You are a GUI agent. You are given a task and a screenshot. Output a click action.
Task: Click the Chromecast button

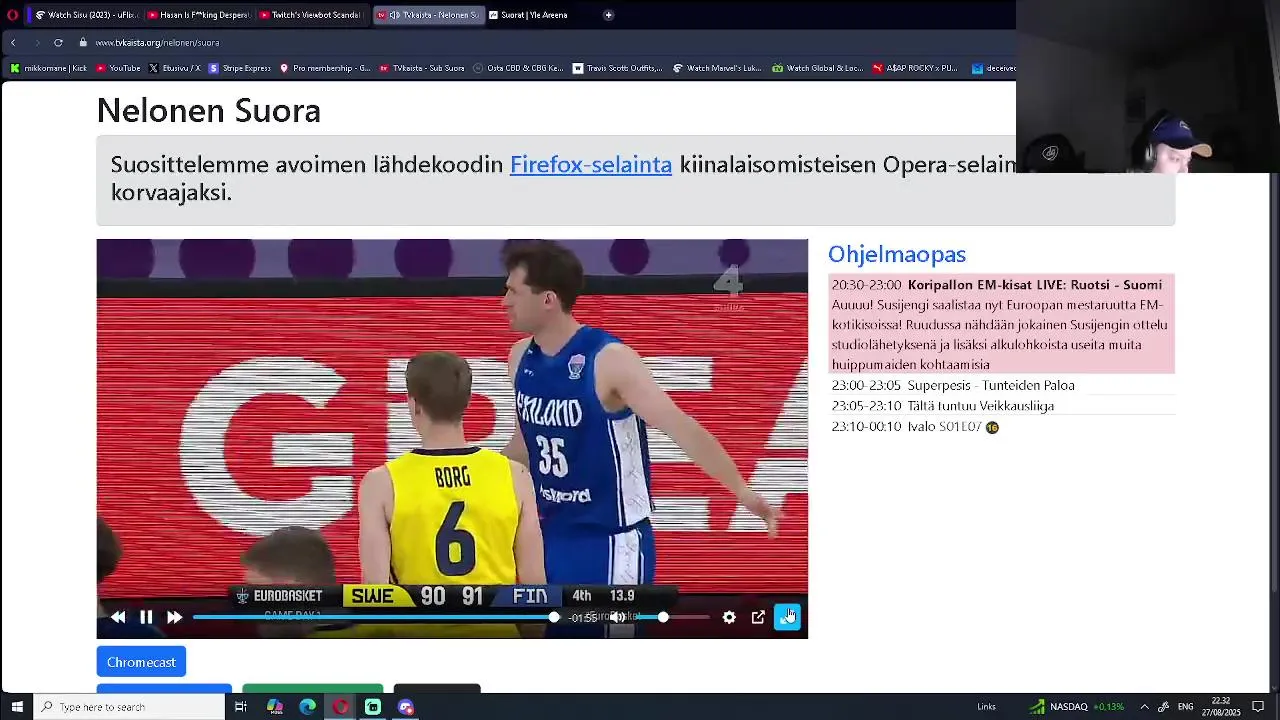141,662
